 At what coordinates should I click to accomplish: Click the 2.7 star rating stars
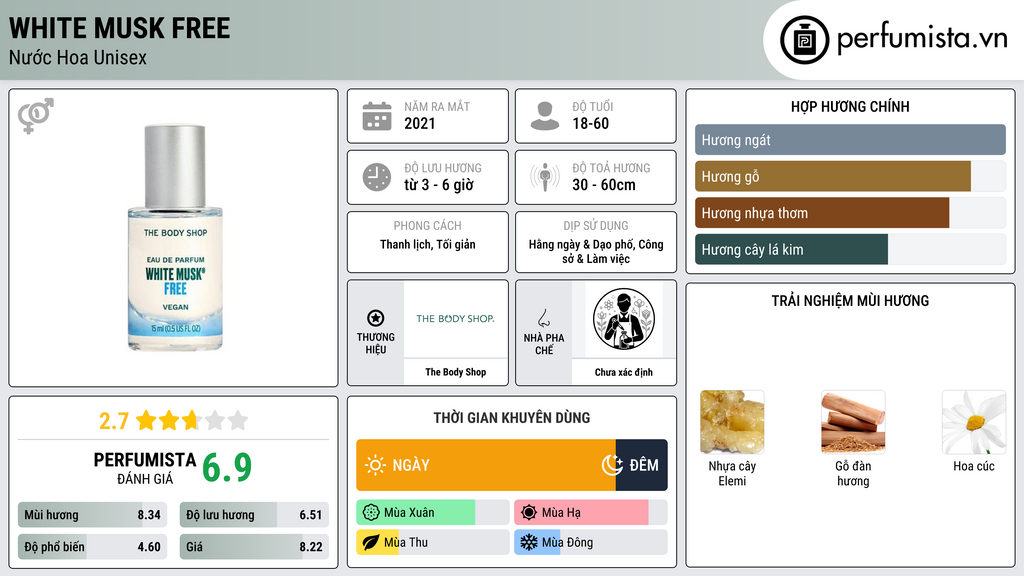point(192,420)
